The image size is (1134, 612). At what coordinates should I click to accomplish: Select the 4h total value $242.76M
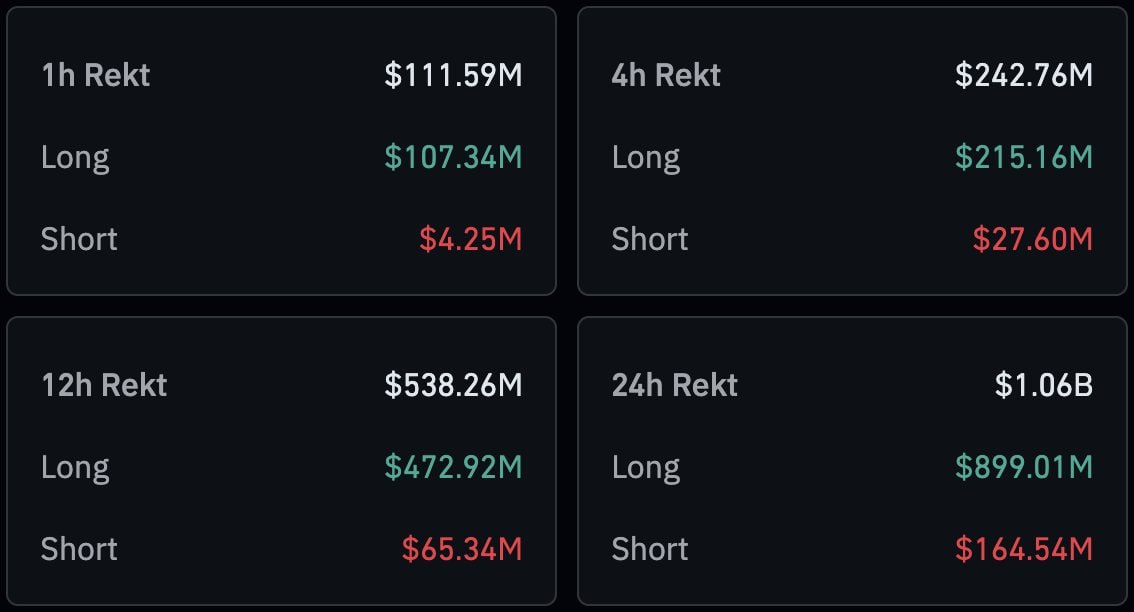[x=1023, y=75]
